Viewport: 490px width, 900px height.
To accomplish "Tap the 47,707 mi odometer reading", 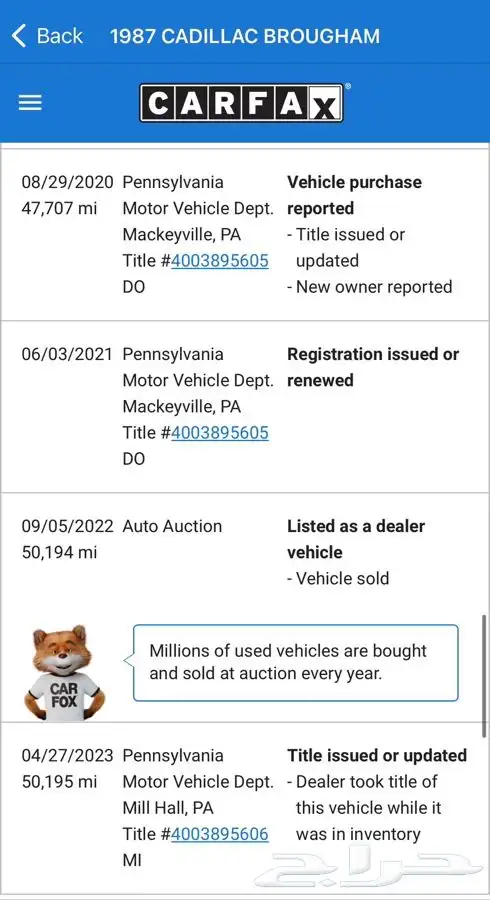I will (60, 208).
